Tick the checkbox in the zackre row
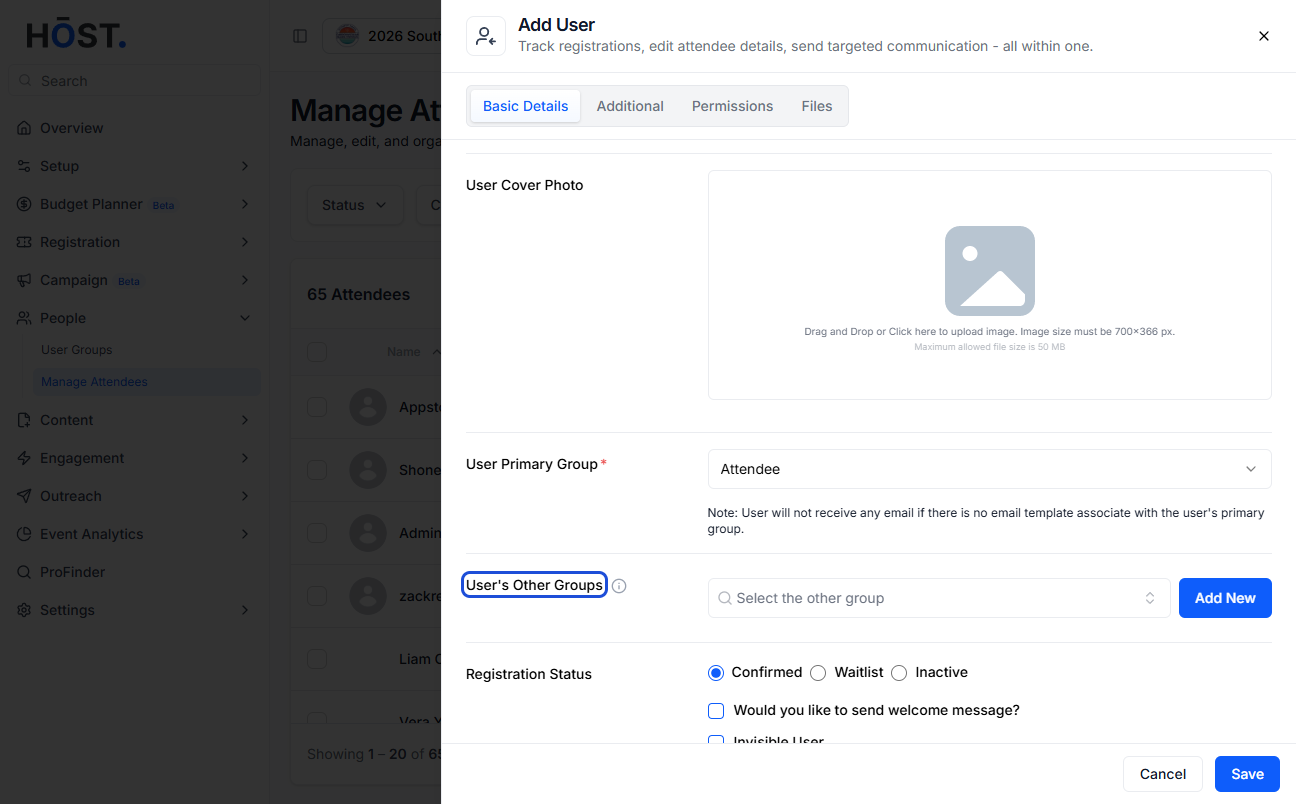Image resolution: width=1296 pixels, height=804 pixels. [317, 596]
